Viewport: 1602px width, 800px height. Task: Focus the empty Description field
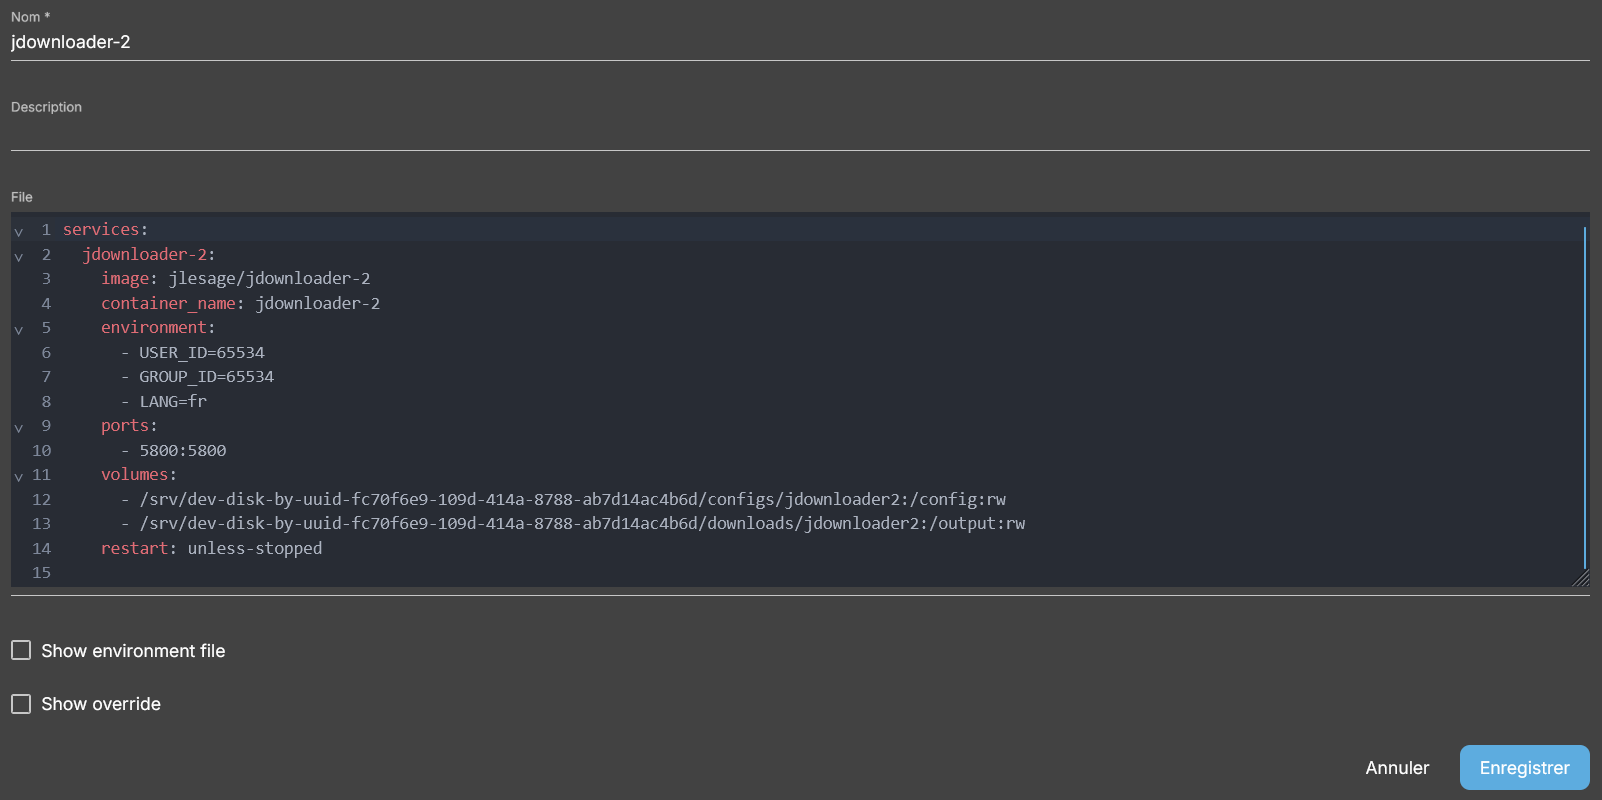point(800,133)
